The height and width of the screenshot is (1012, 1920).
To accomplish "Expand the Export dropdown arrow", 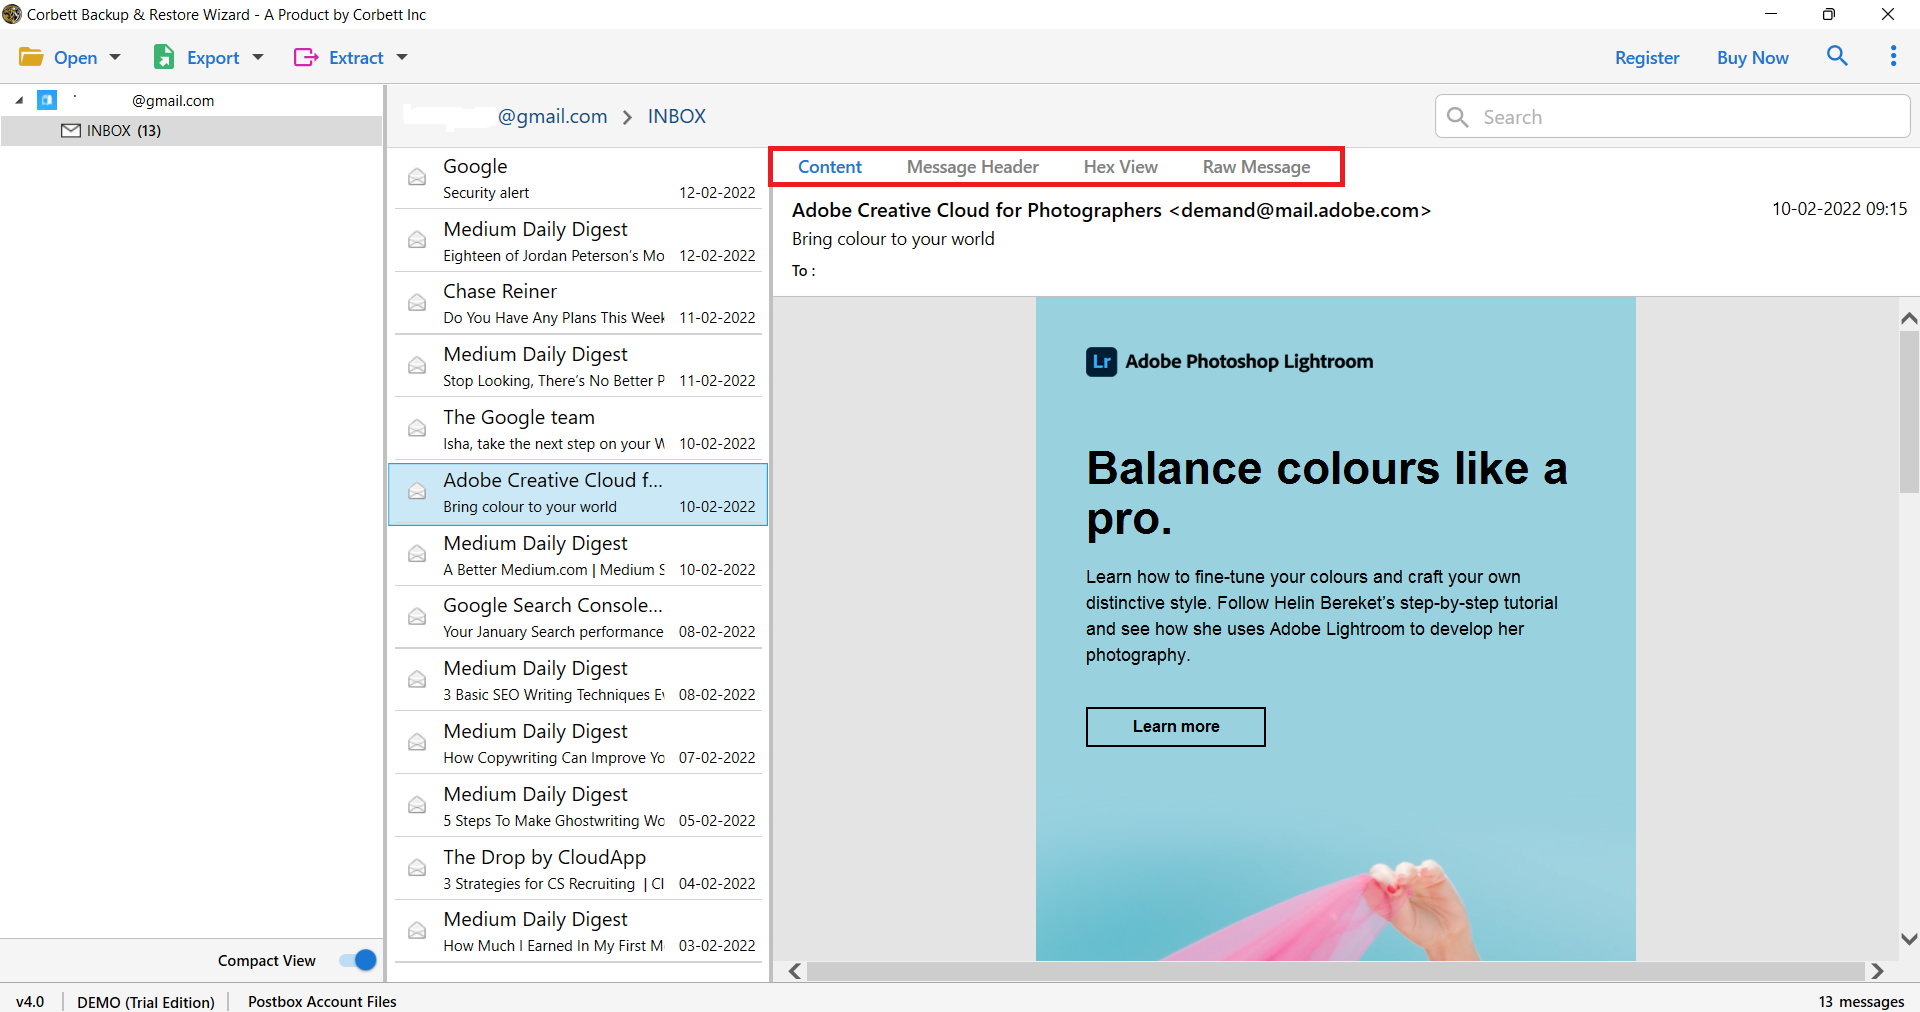I will point(258,57).
